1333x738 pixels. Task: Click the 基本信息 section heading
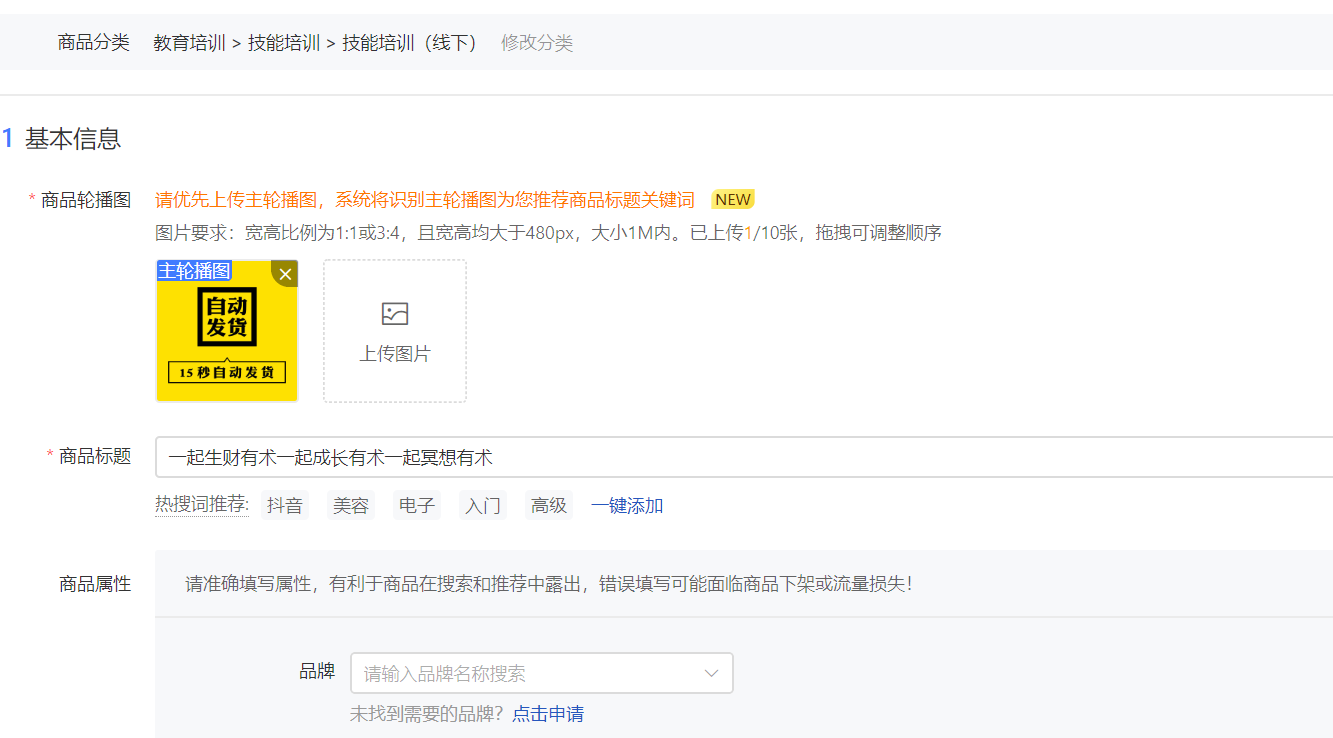pyautogui.click(x=73, y=139)
